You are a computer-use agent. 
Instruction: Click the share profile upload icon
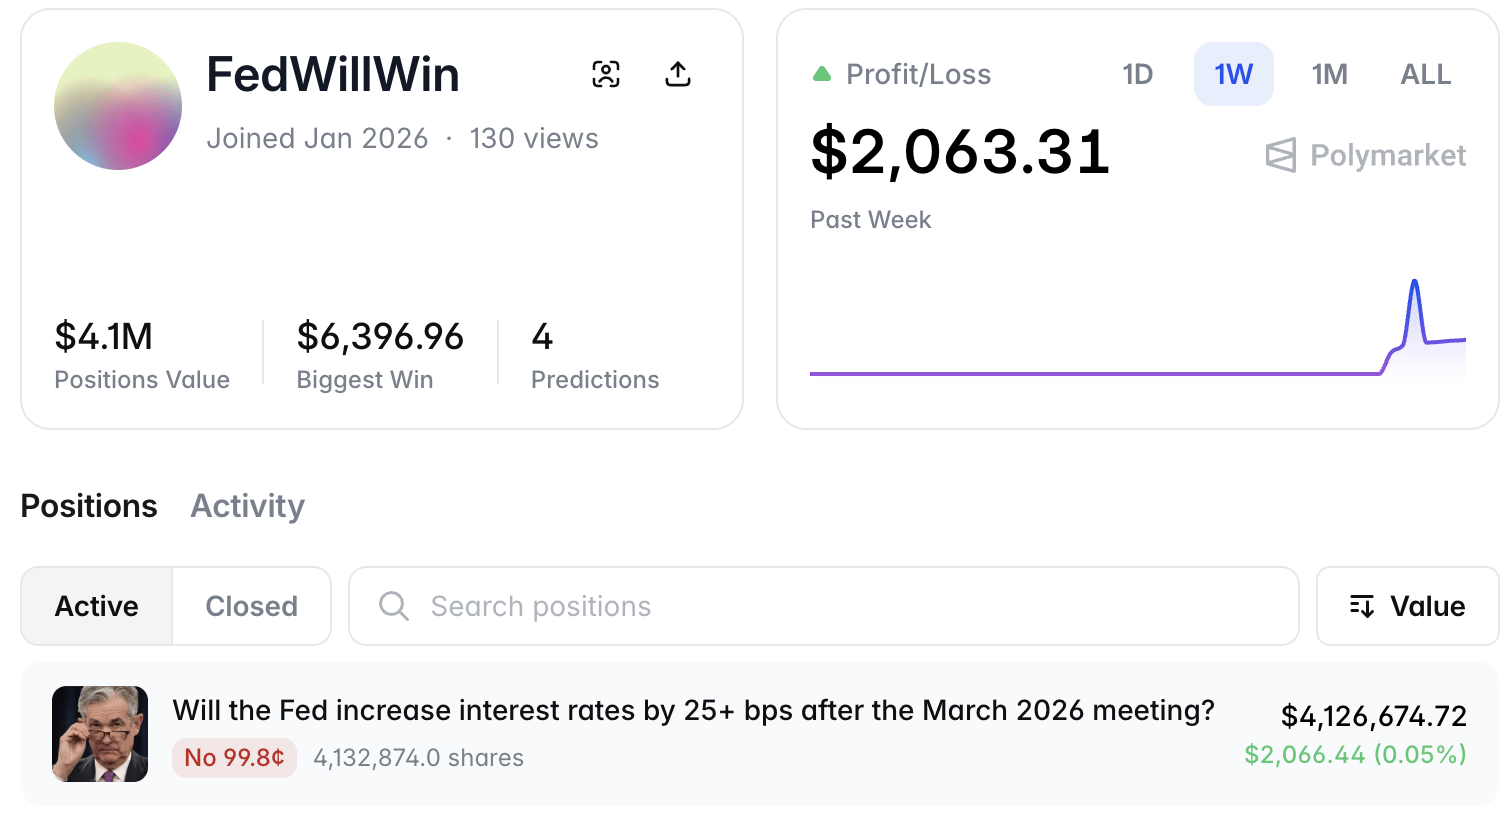pyautogui.click(x=678, y=74)
